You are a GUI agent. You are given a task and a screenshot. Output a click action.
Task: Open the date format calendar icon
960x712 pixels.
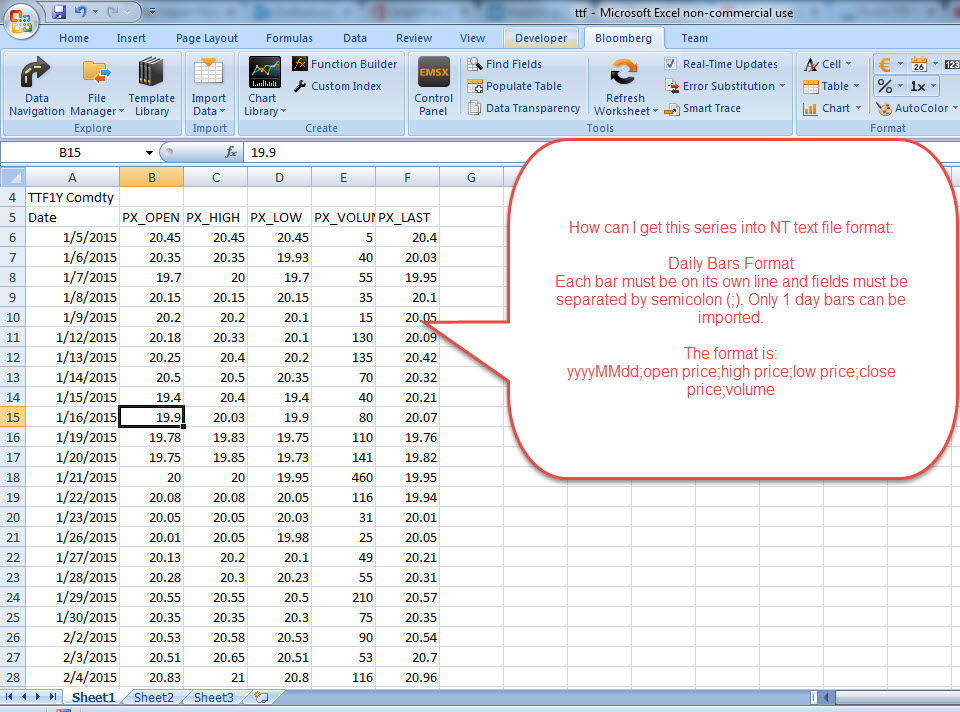pos(919,64)
